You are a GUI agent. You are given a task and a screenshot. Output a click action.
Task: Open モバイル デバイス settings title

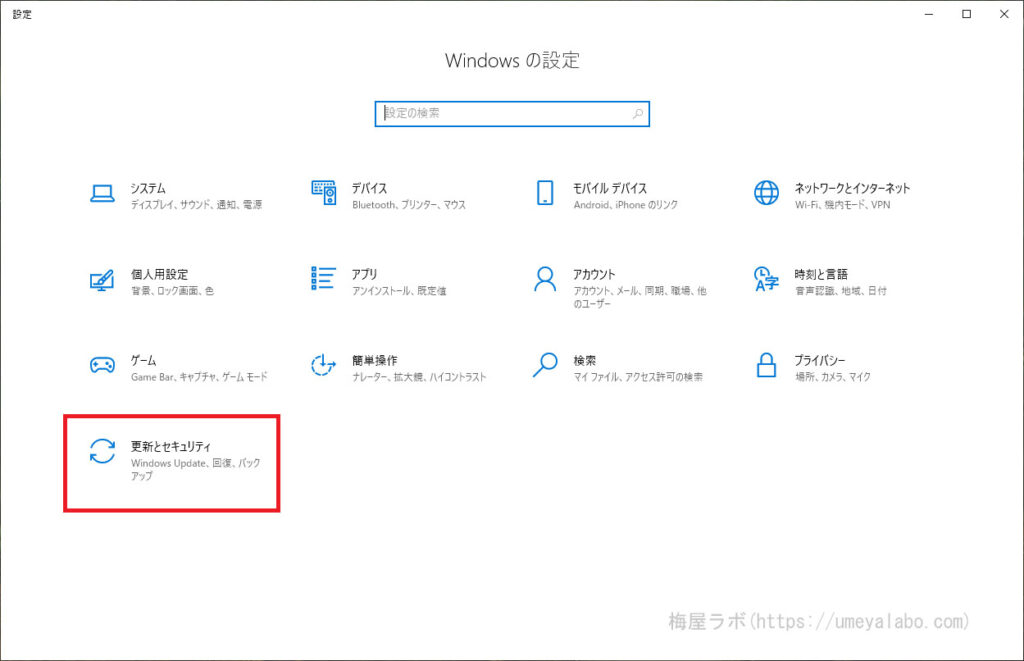point(610,188)
